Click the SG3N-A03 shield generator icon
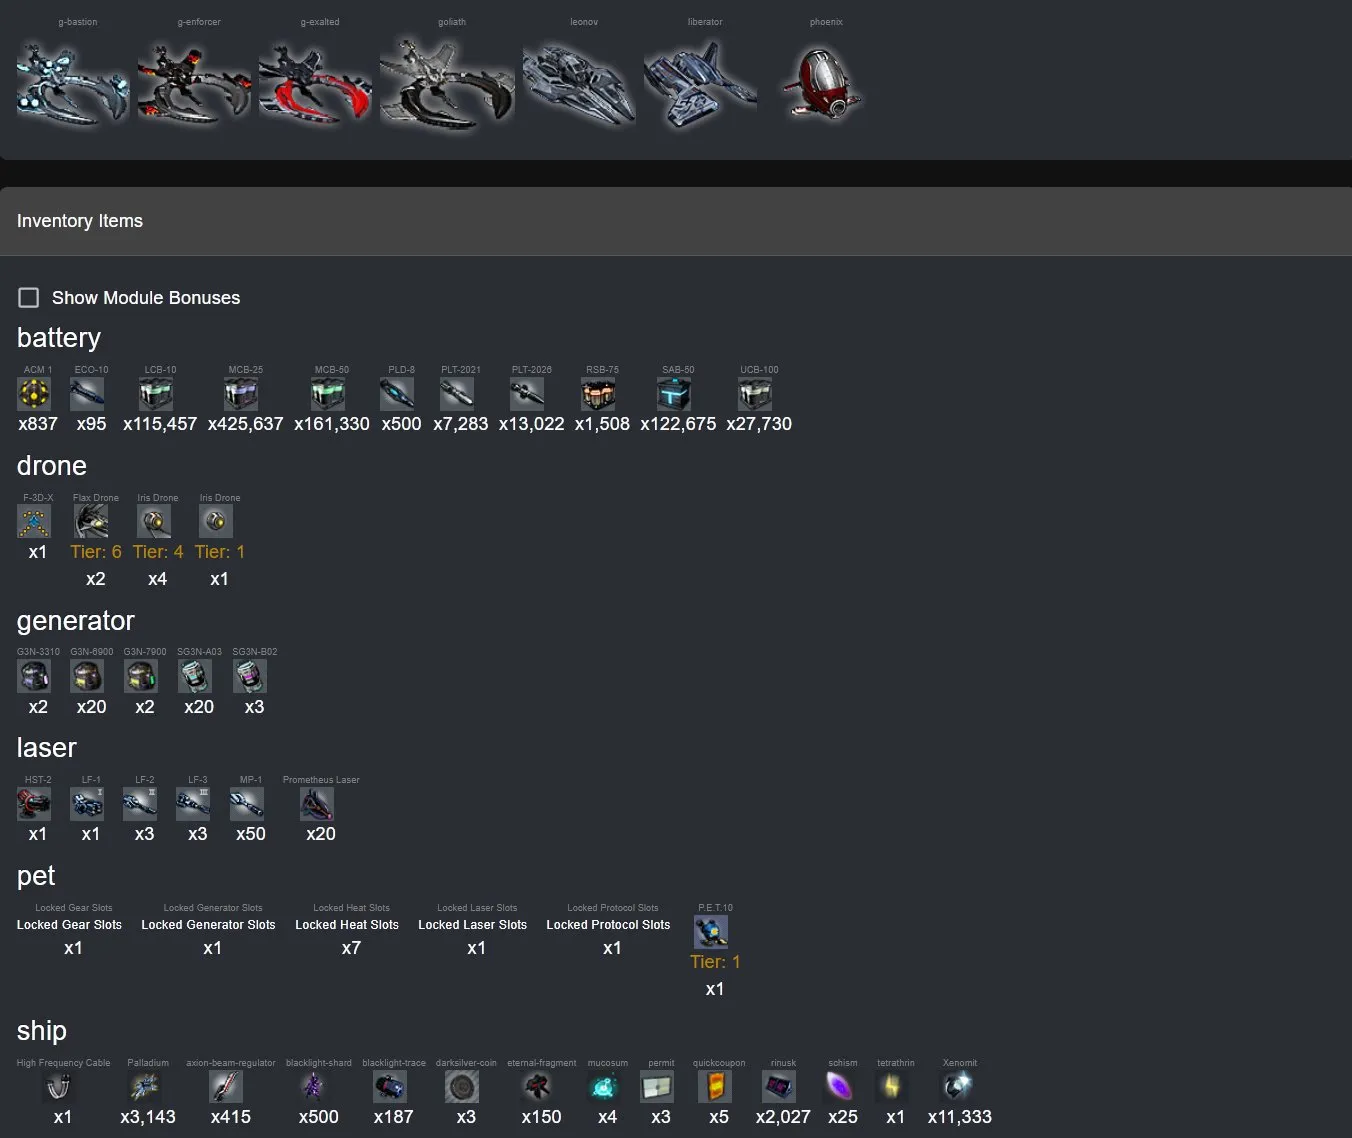Image resolution: width=1352 pixels, height=1138 pixels. (195, 677)
